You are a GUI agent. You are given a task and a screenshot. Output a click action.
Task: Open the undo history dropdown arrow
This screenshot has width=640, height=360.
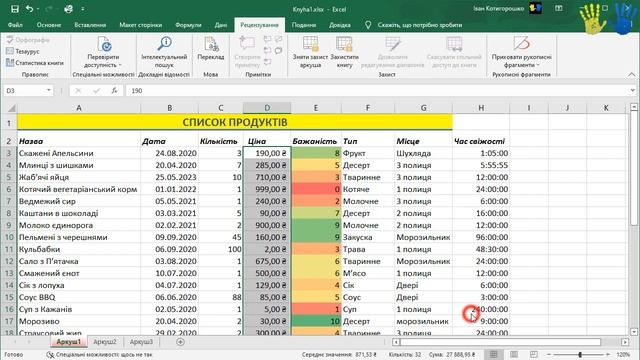coord(38,9)
